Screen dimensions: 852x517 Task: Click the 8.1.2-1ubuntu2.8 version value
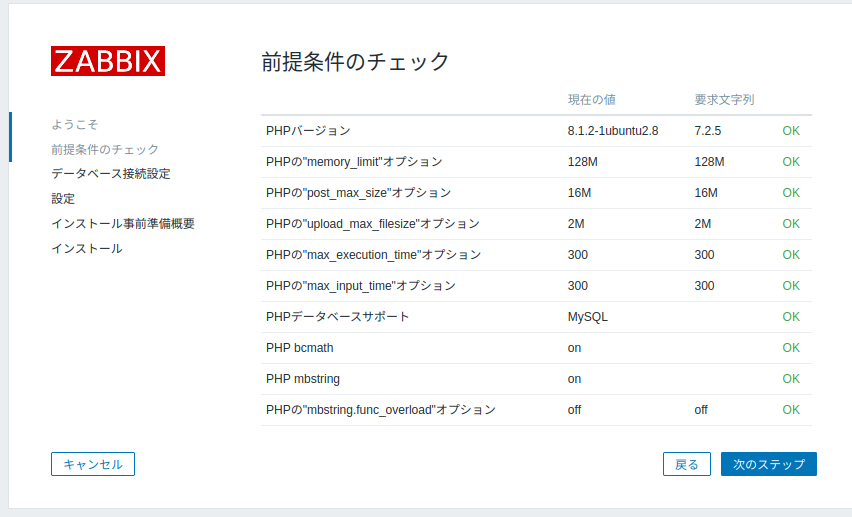tap(613, 131)
